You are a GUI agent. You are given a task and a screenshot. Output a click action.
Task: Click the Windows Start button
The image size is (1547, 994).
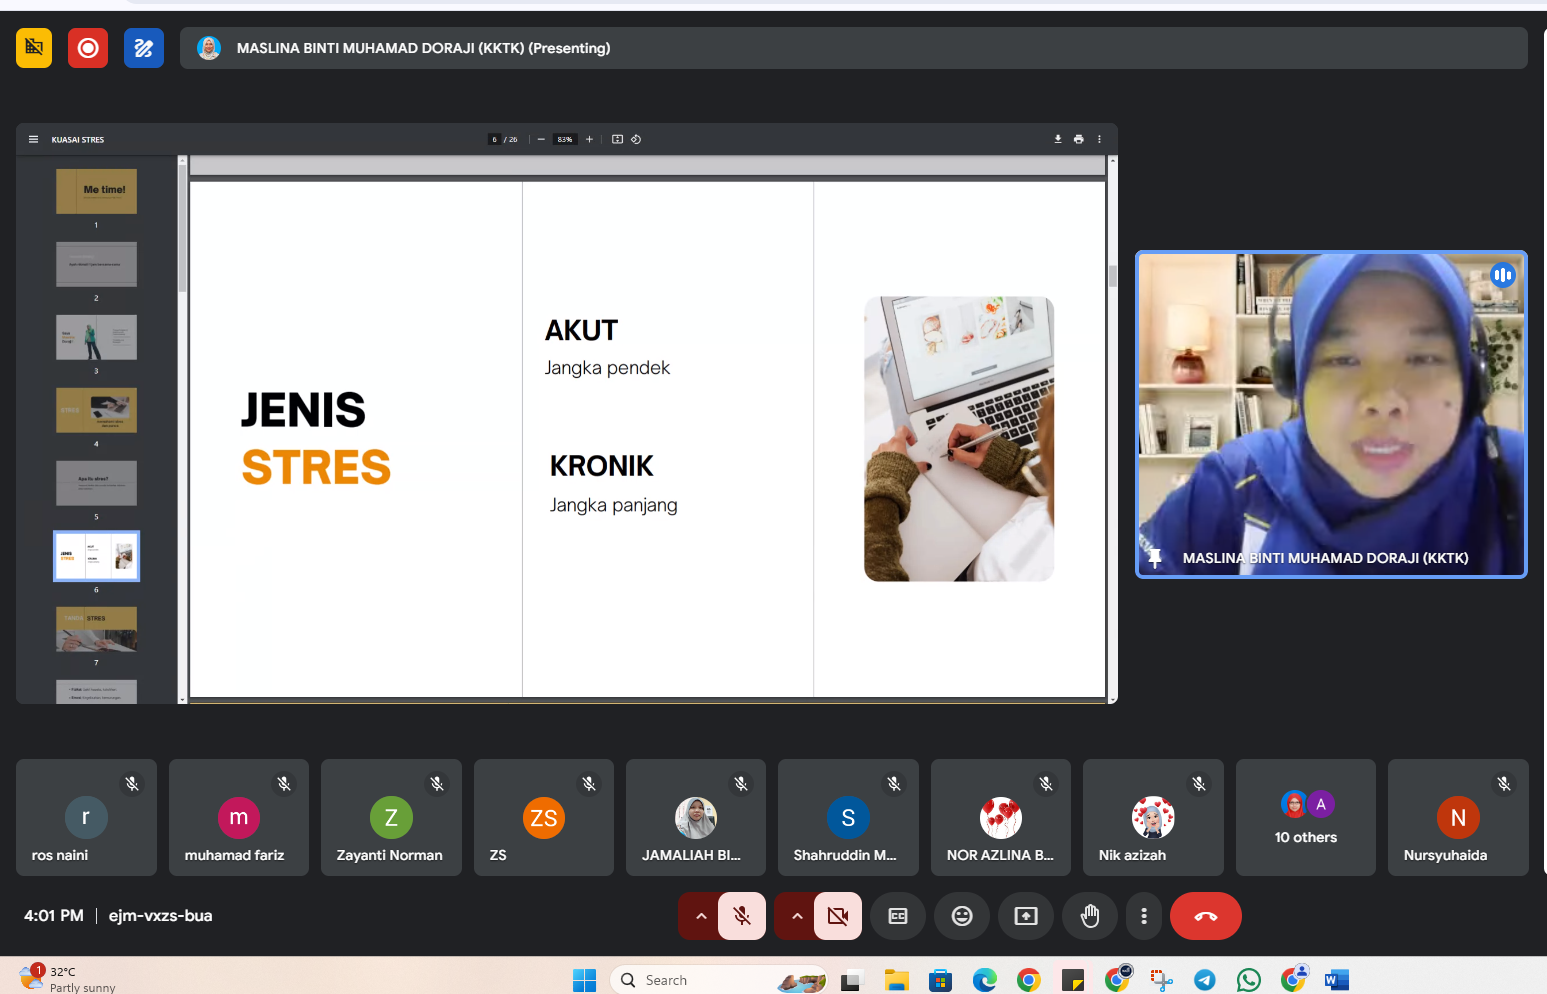pyautogui.click(x=584, y=980)
